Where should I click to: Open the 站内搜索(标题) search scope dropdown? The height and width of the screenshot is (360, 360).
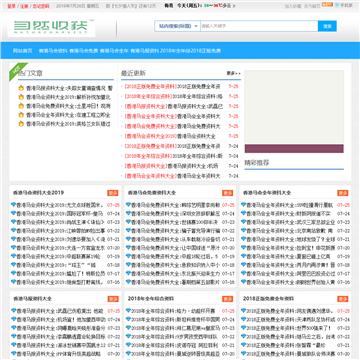(177, 26)
